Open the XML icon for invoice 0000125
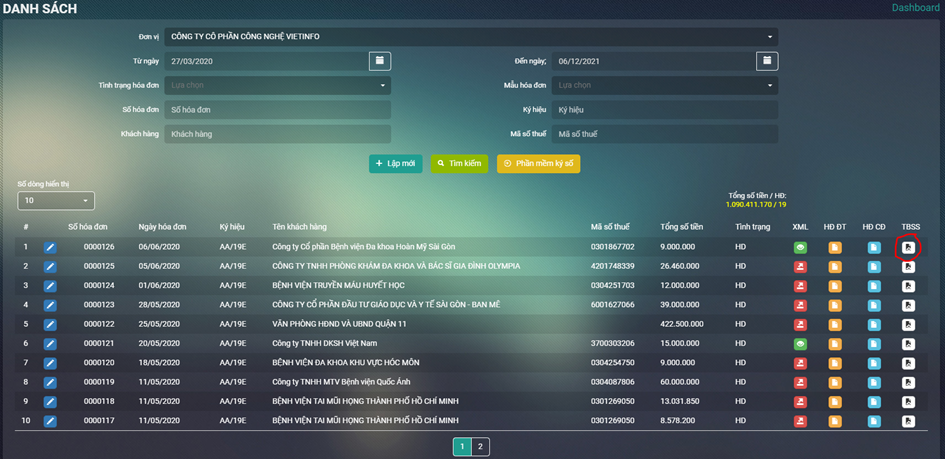The width and height of the screenshot is (945, 459). click(800, 267)
